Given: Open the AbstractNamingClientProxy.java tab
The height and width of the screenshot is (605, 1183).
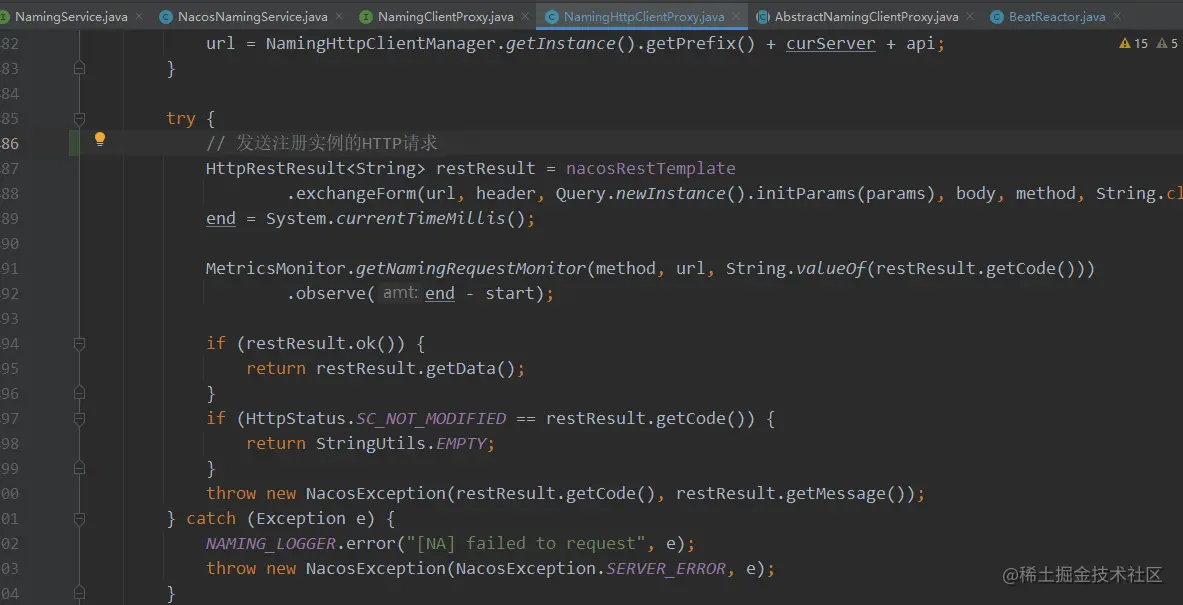Looking at the screenshot, I should click(x=867, y=17).
